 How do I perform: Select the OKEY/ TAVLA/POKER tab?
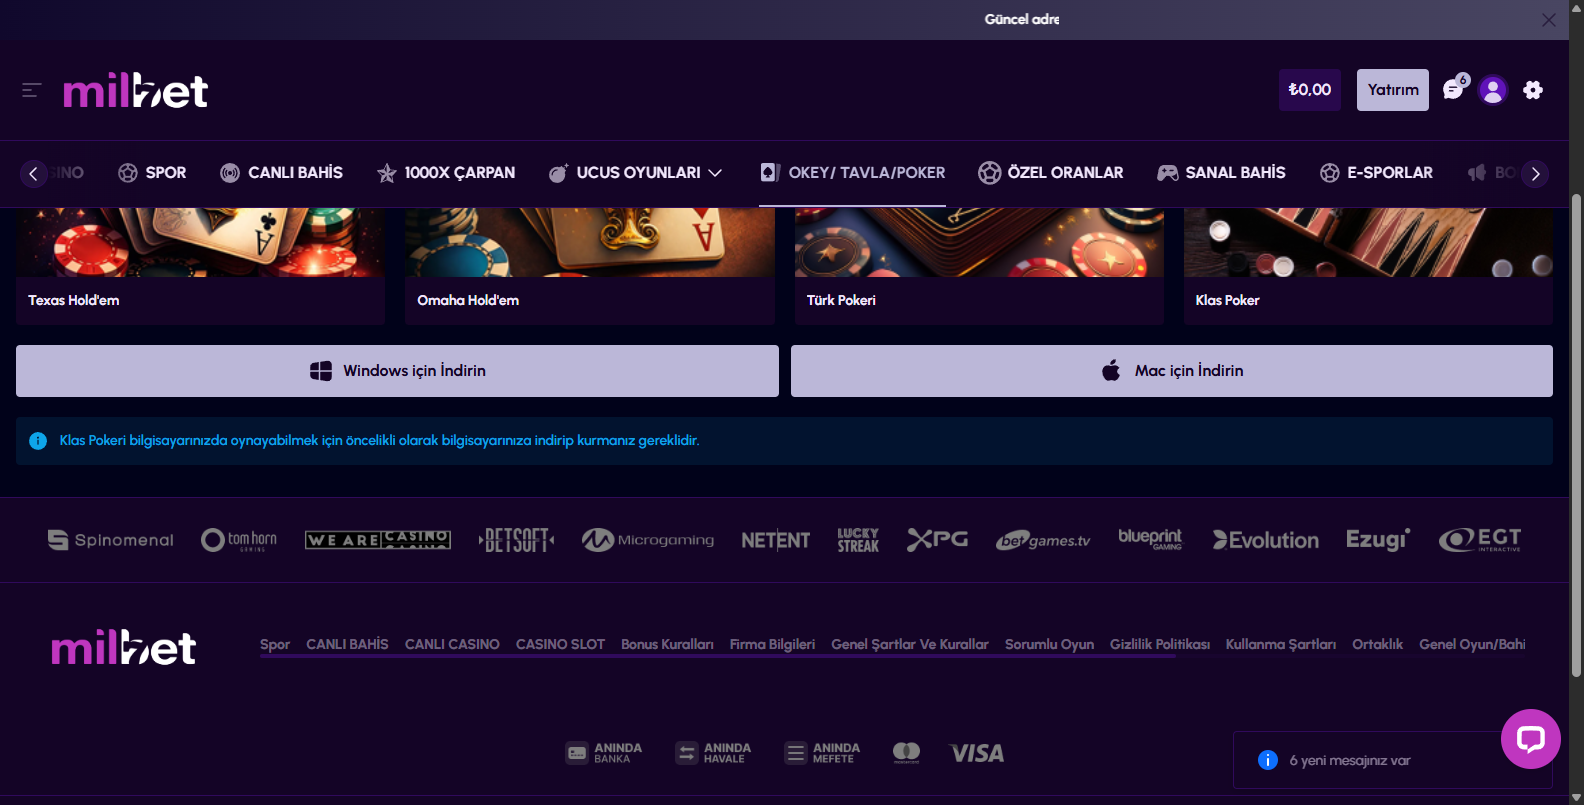click(x=852, y=173)
